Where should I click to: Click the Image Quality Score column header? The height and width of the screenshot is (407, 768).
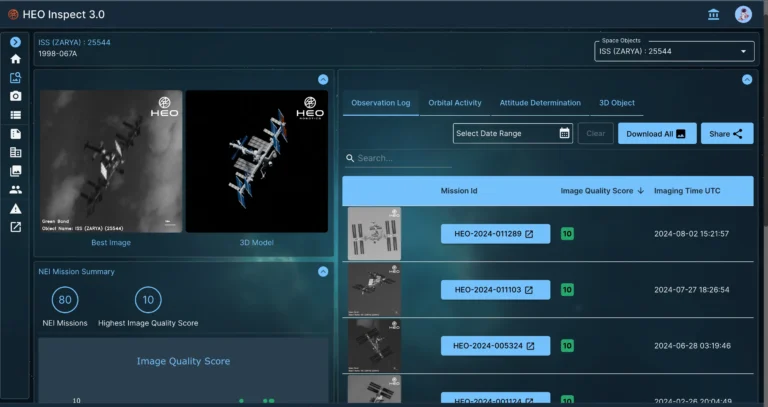[x=597, y=191]
